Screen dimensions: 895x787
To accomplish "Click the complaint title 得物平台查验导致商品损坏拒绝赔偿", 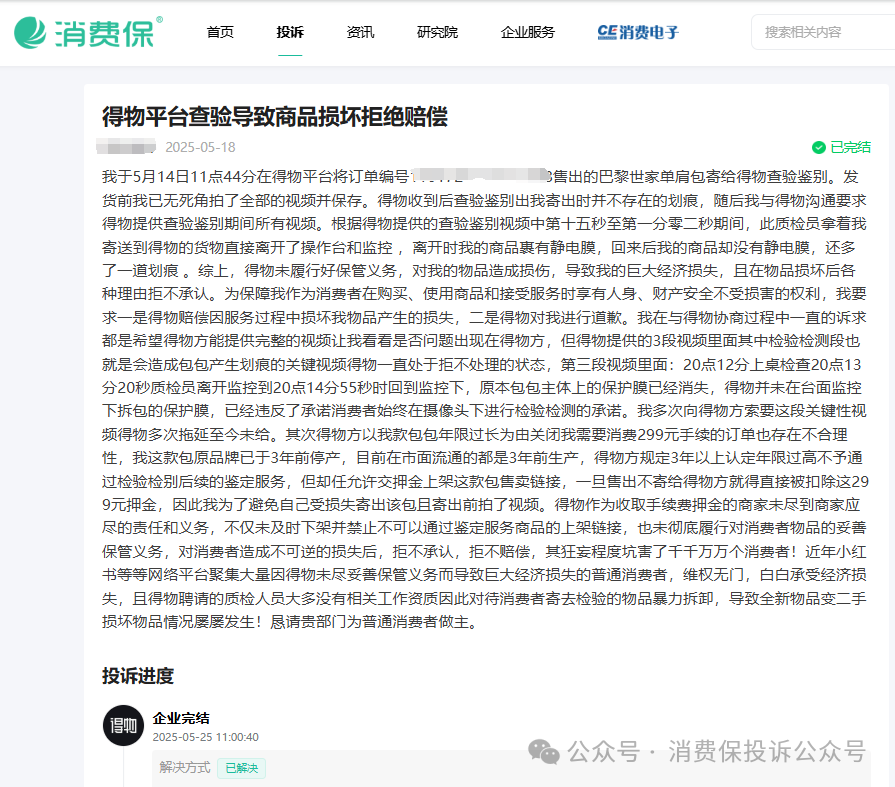I will click(x=275, y=117).
